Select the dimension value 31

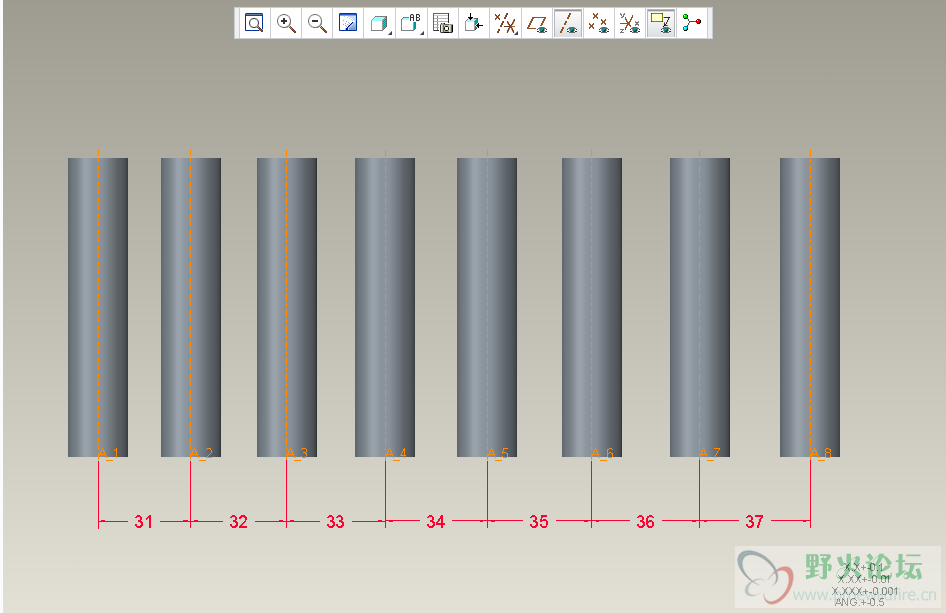[x=144, y=521]
